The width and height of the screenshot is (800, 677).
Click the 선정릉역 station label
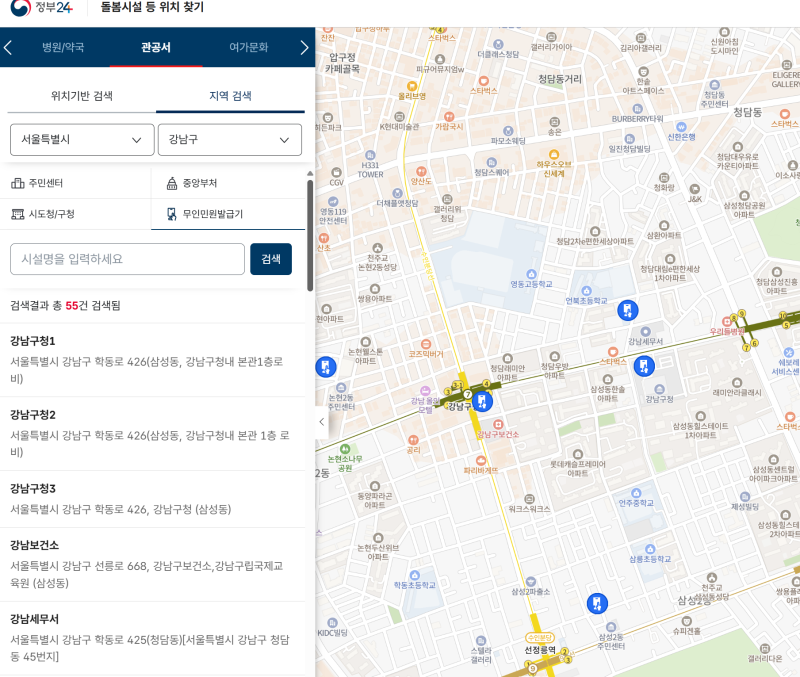pyautogui.click(x=540, y=649)
